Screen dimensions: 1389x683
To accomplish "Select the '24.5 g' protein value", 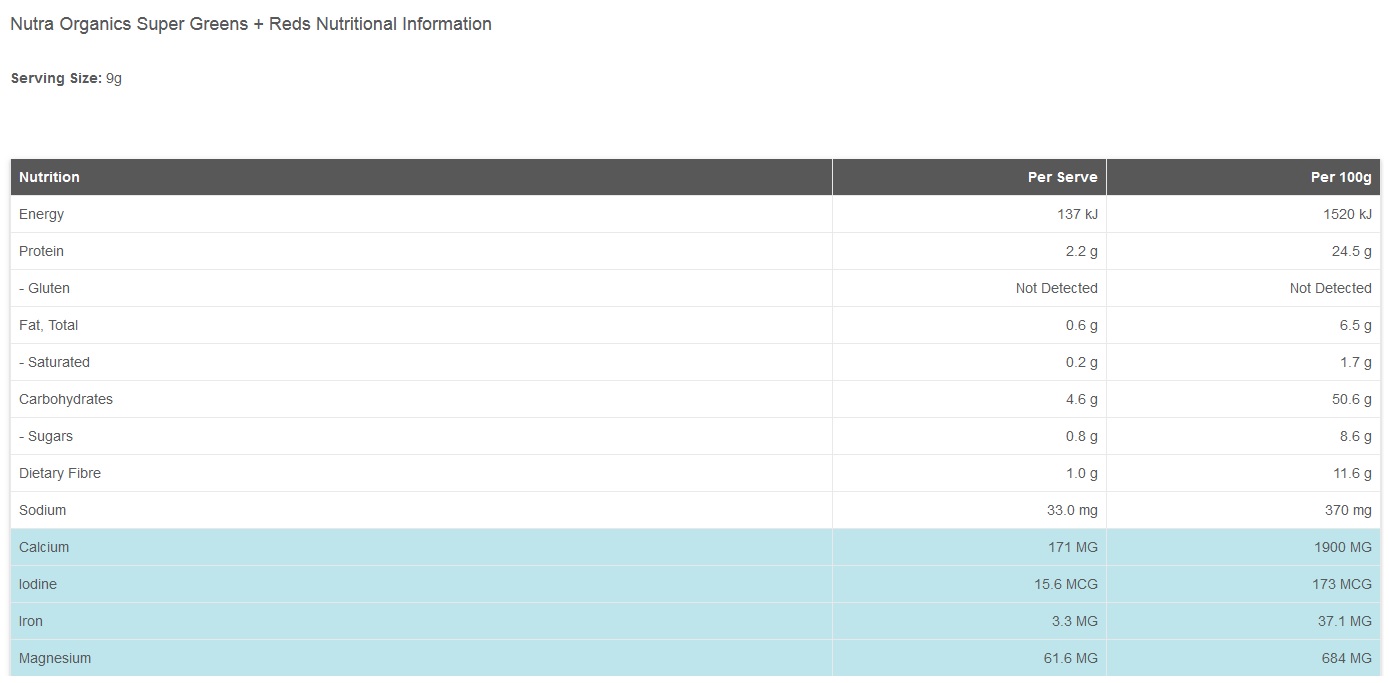I will pos(1352,251).
